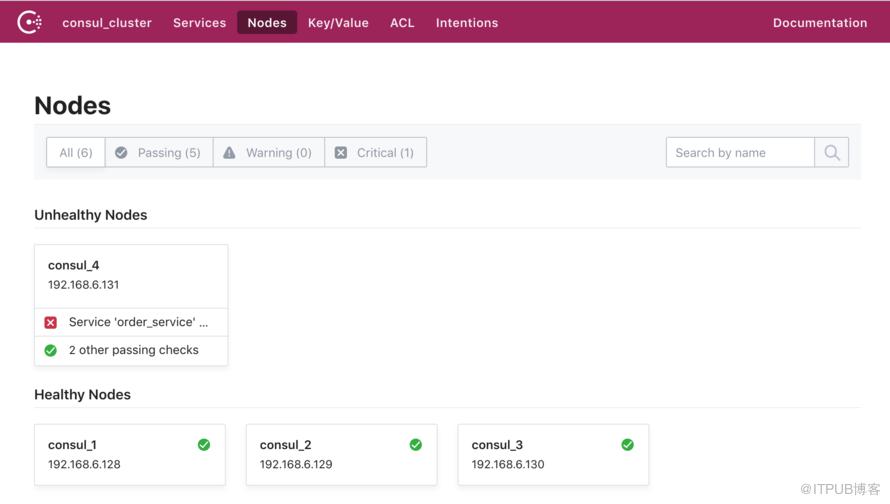Click the Healthy Nodes heading

pos(82,394)
